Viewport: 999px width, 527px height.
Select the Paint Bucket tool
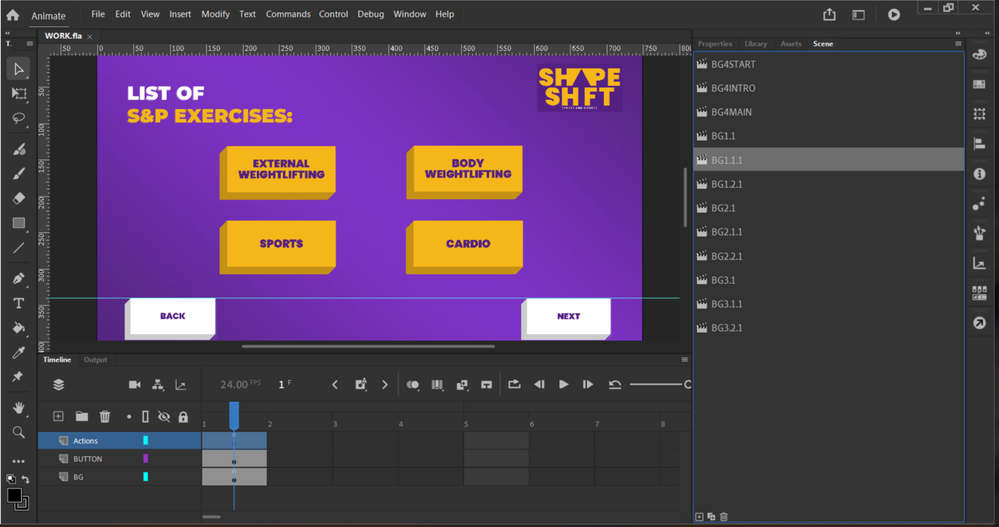click(18, 328)
